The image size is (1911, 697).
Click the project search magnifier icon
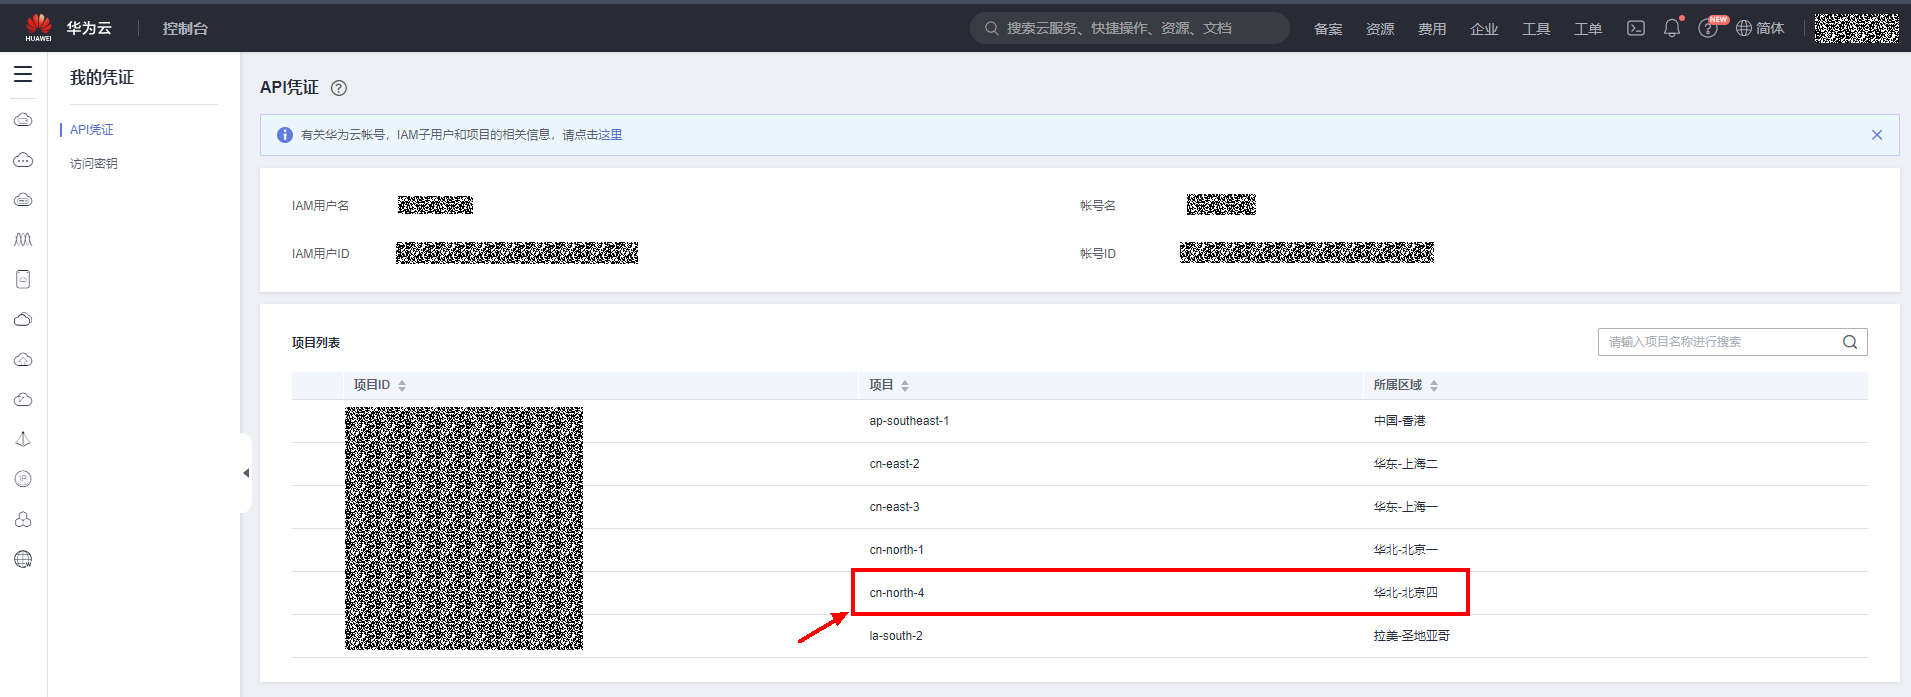point(1850,342)
